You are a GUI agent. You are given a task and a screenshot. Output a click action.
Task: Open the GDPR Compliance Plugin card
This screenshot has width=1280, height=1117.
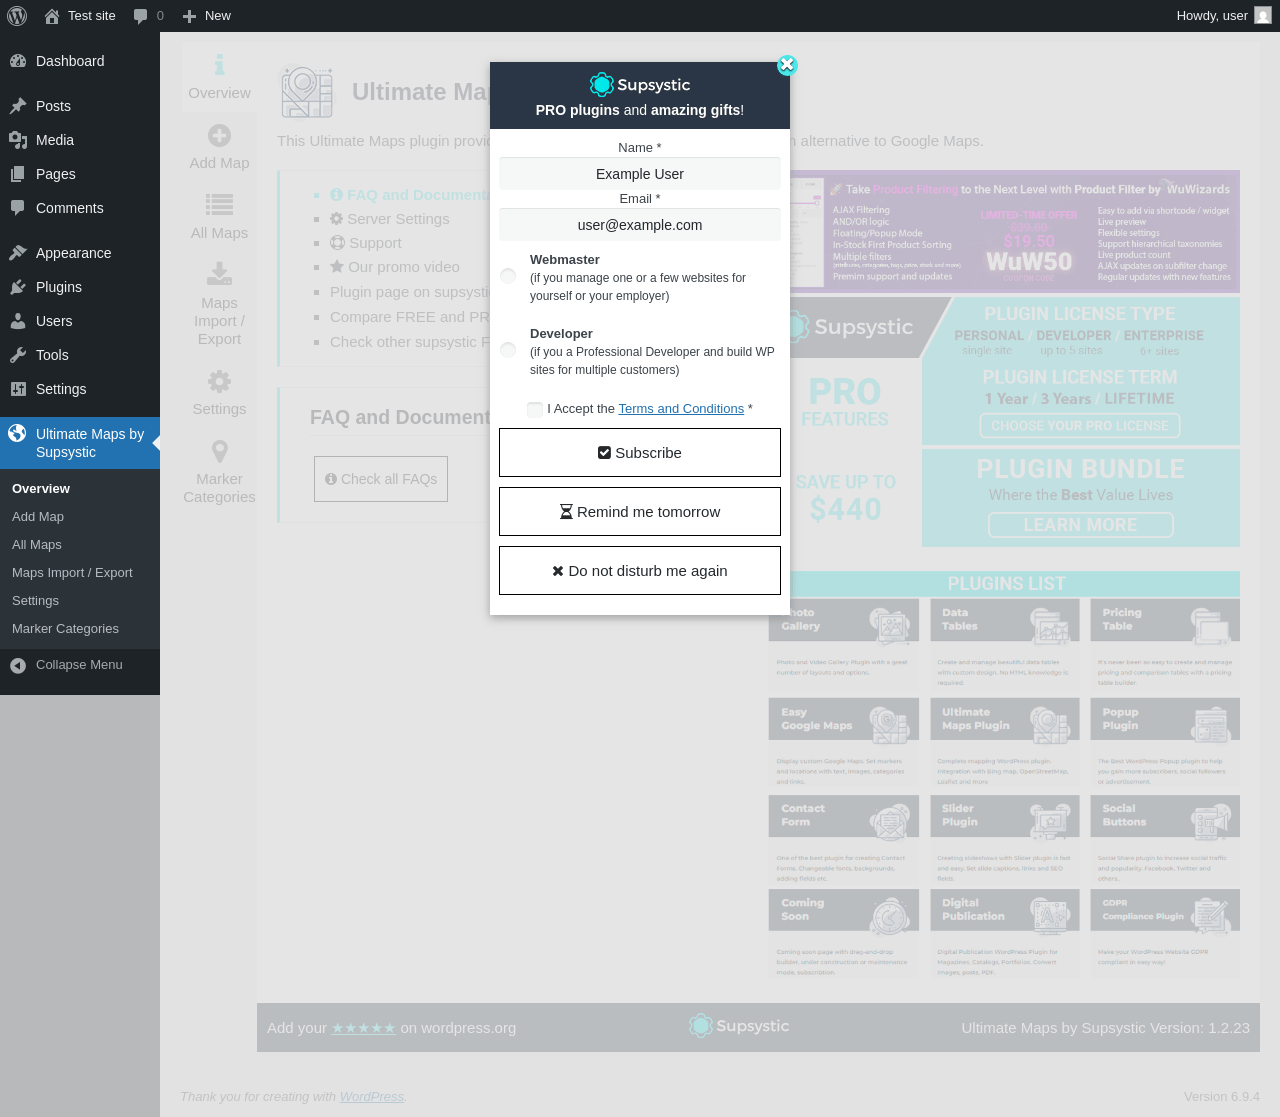(x=1165, y=934)
